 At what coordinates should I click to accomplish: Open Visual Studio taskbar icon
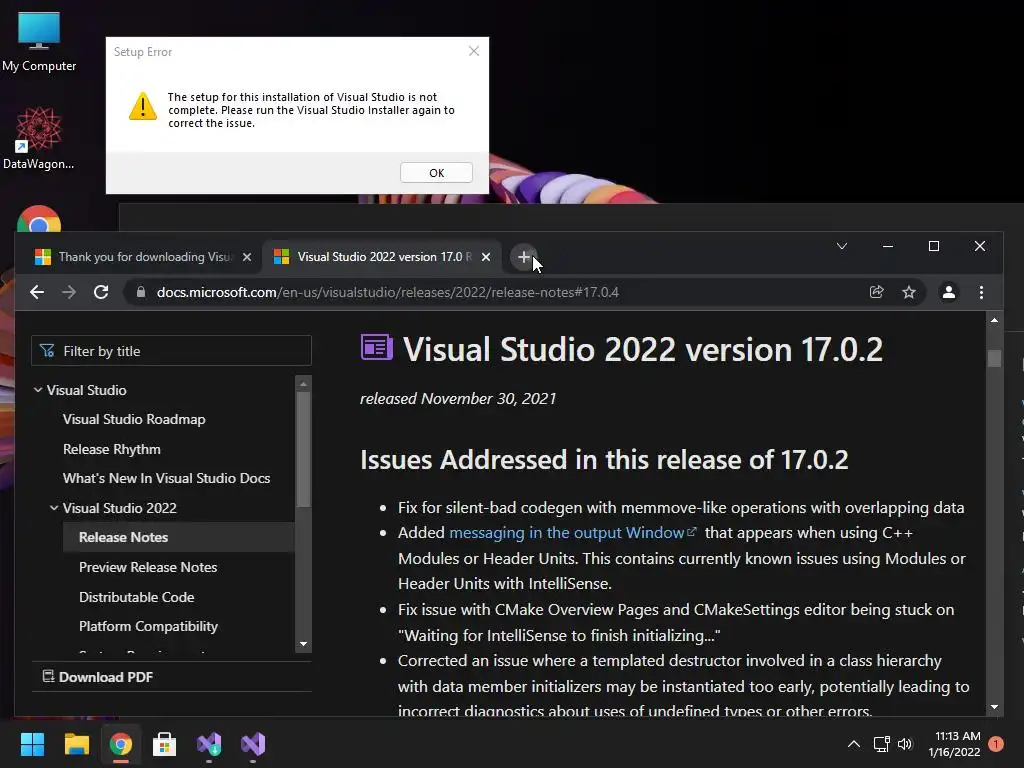[x=253, y=744]
